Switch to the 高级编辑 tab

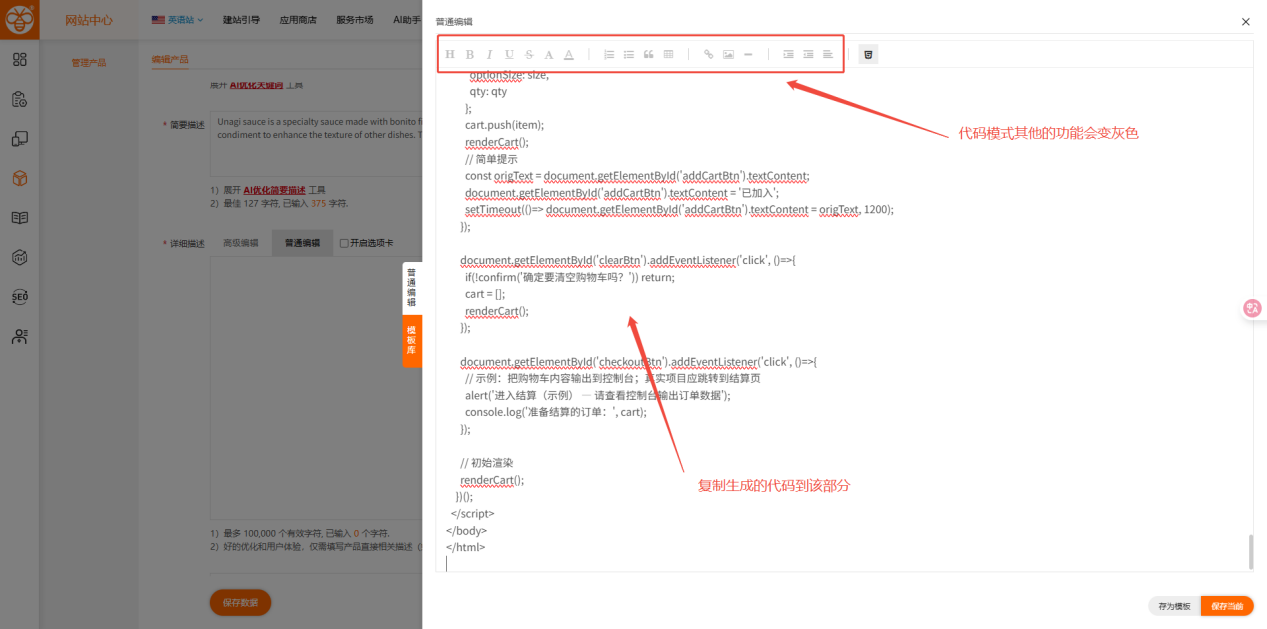pos(240,243)
